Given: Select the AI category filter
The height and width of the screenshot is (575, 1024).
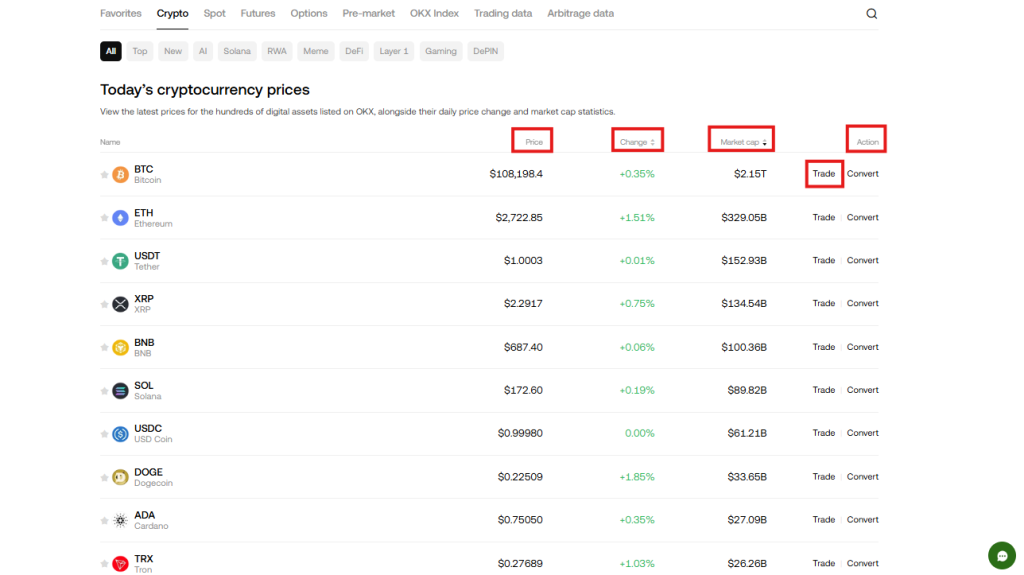Looking at the screenshot, I should (203, 51).
